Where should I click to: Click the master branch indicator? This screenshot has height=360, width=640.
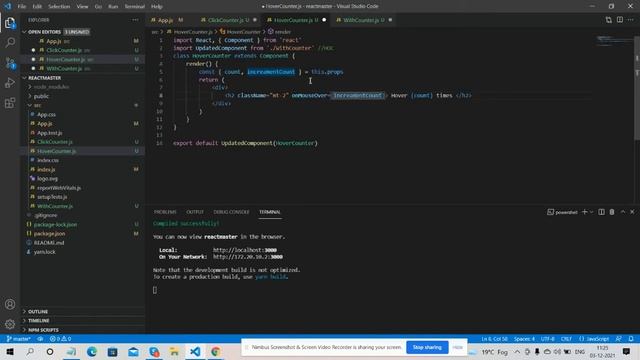pyautogui.click(x=19, y=339)
